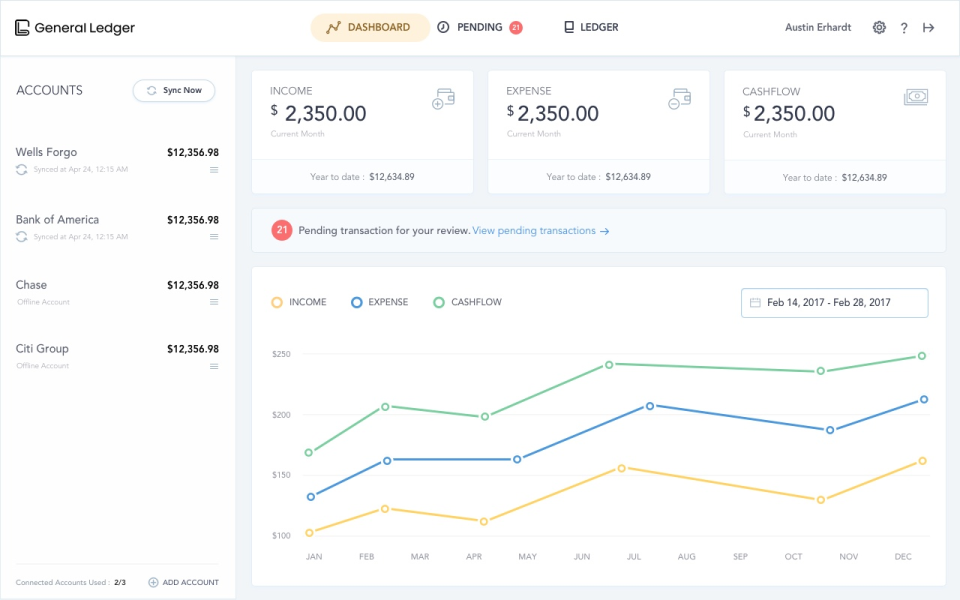Click the Expense card $2,350.00 amount
Screen dimensions: 960x600
coord(553,113)
